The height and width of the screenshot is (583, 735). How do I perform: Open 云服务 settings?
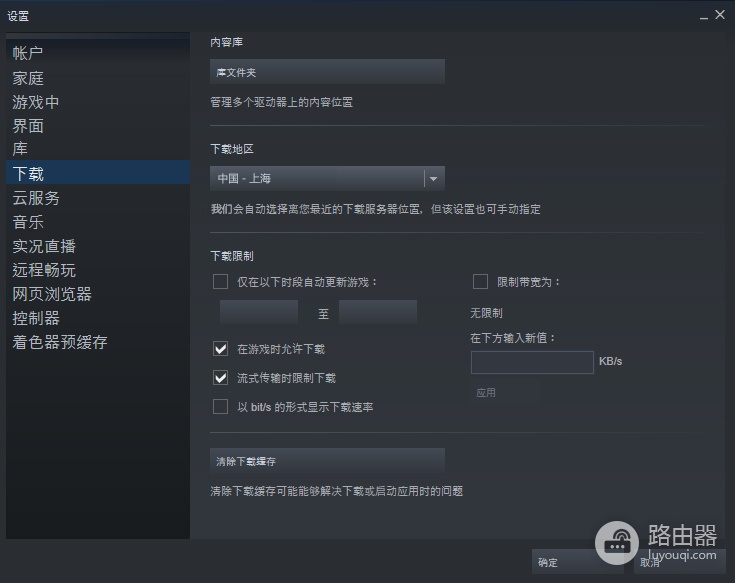98,198
